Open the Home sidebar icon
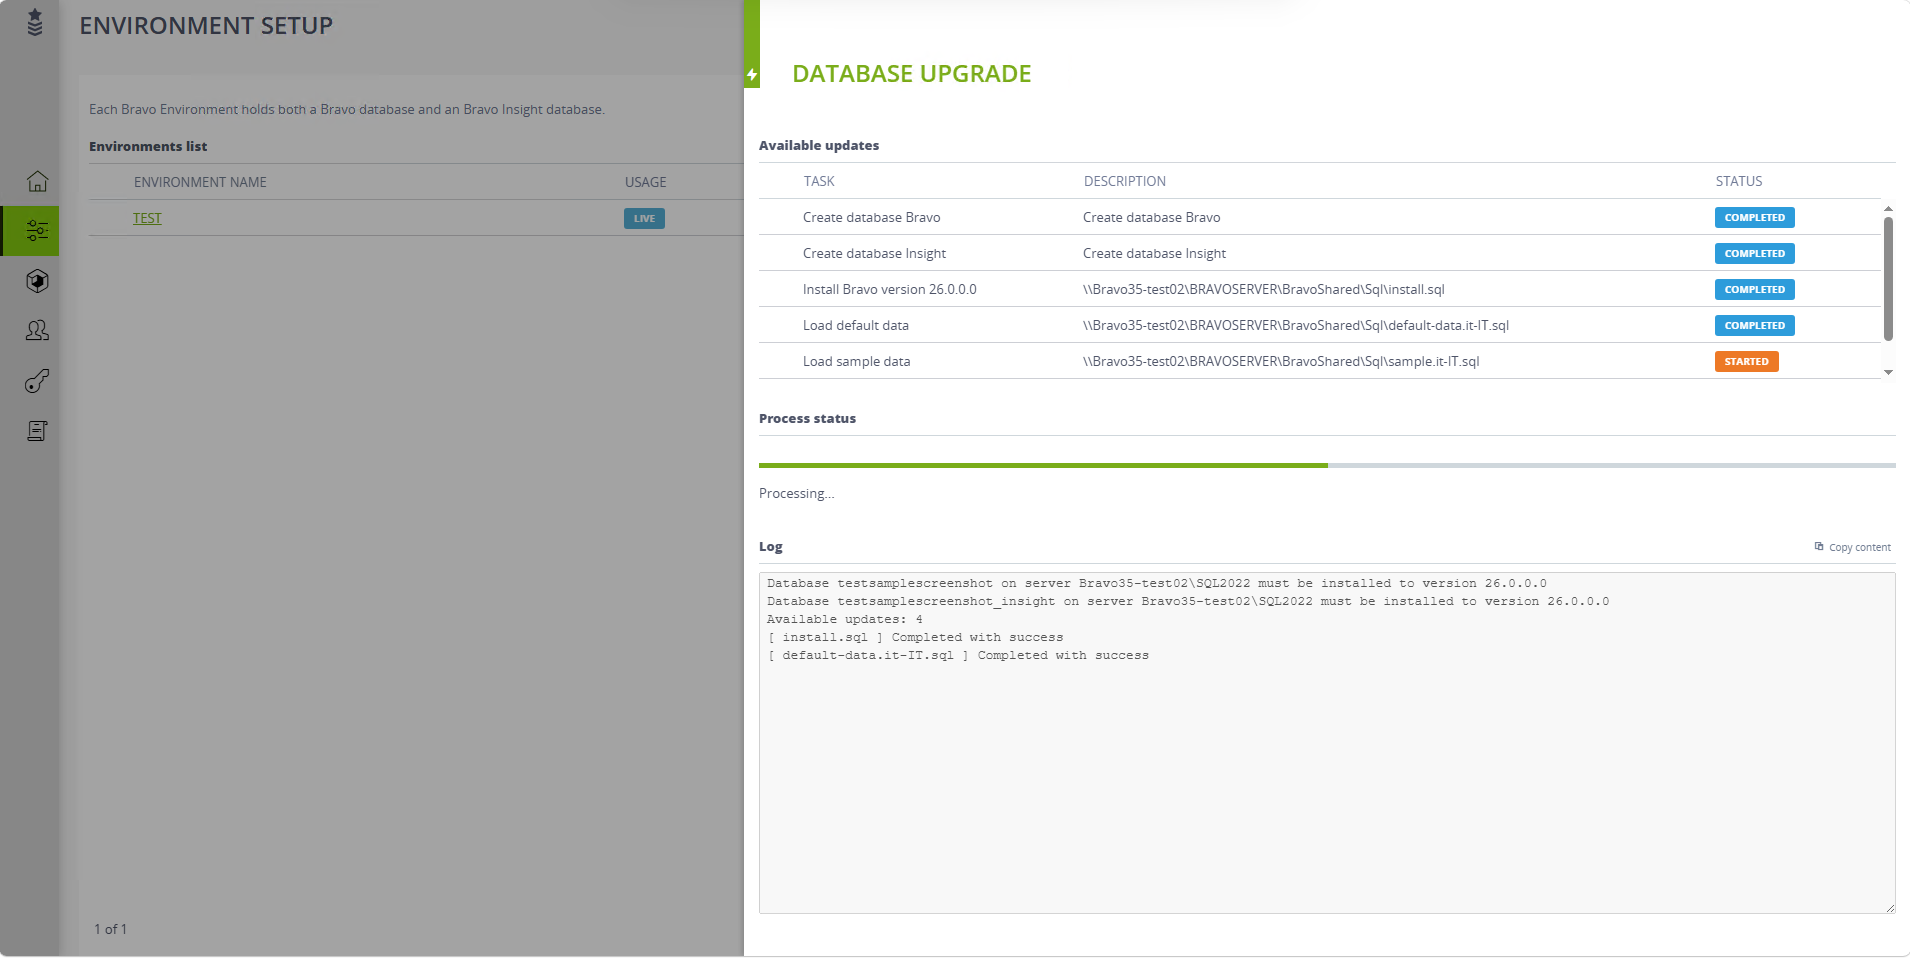 [37, 181]
